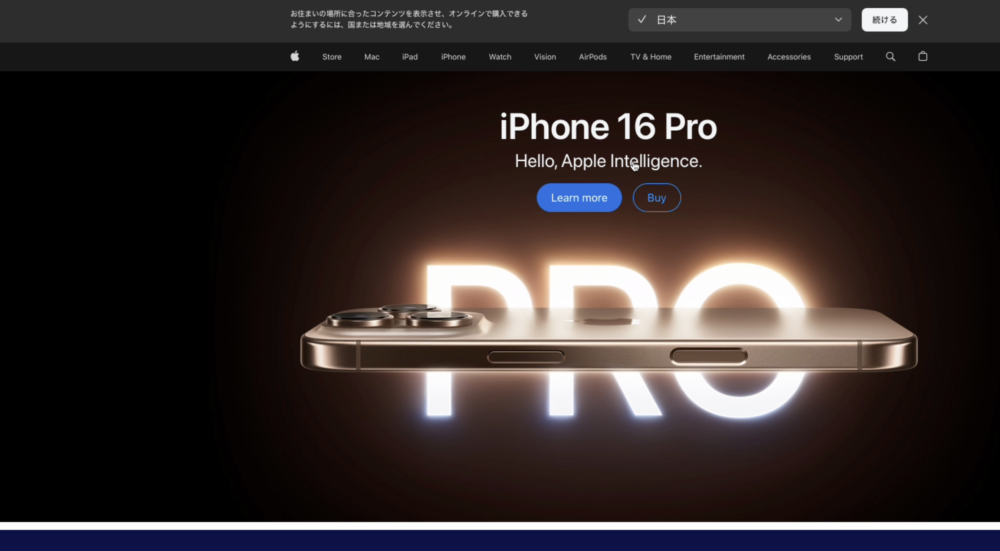Open the search magnifier icon
Image resolution: width=1000 pixels, height=551 pixels.
click(890, 57)
